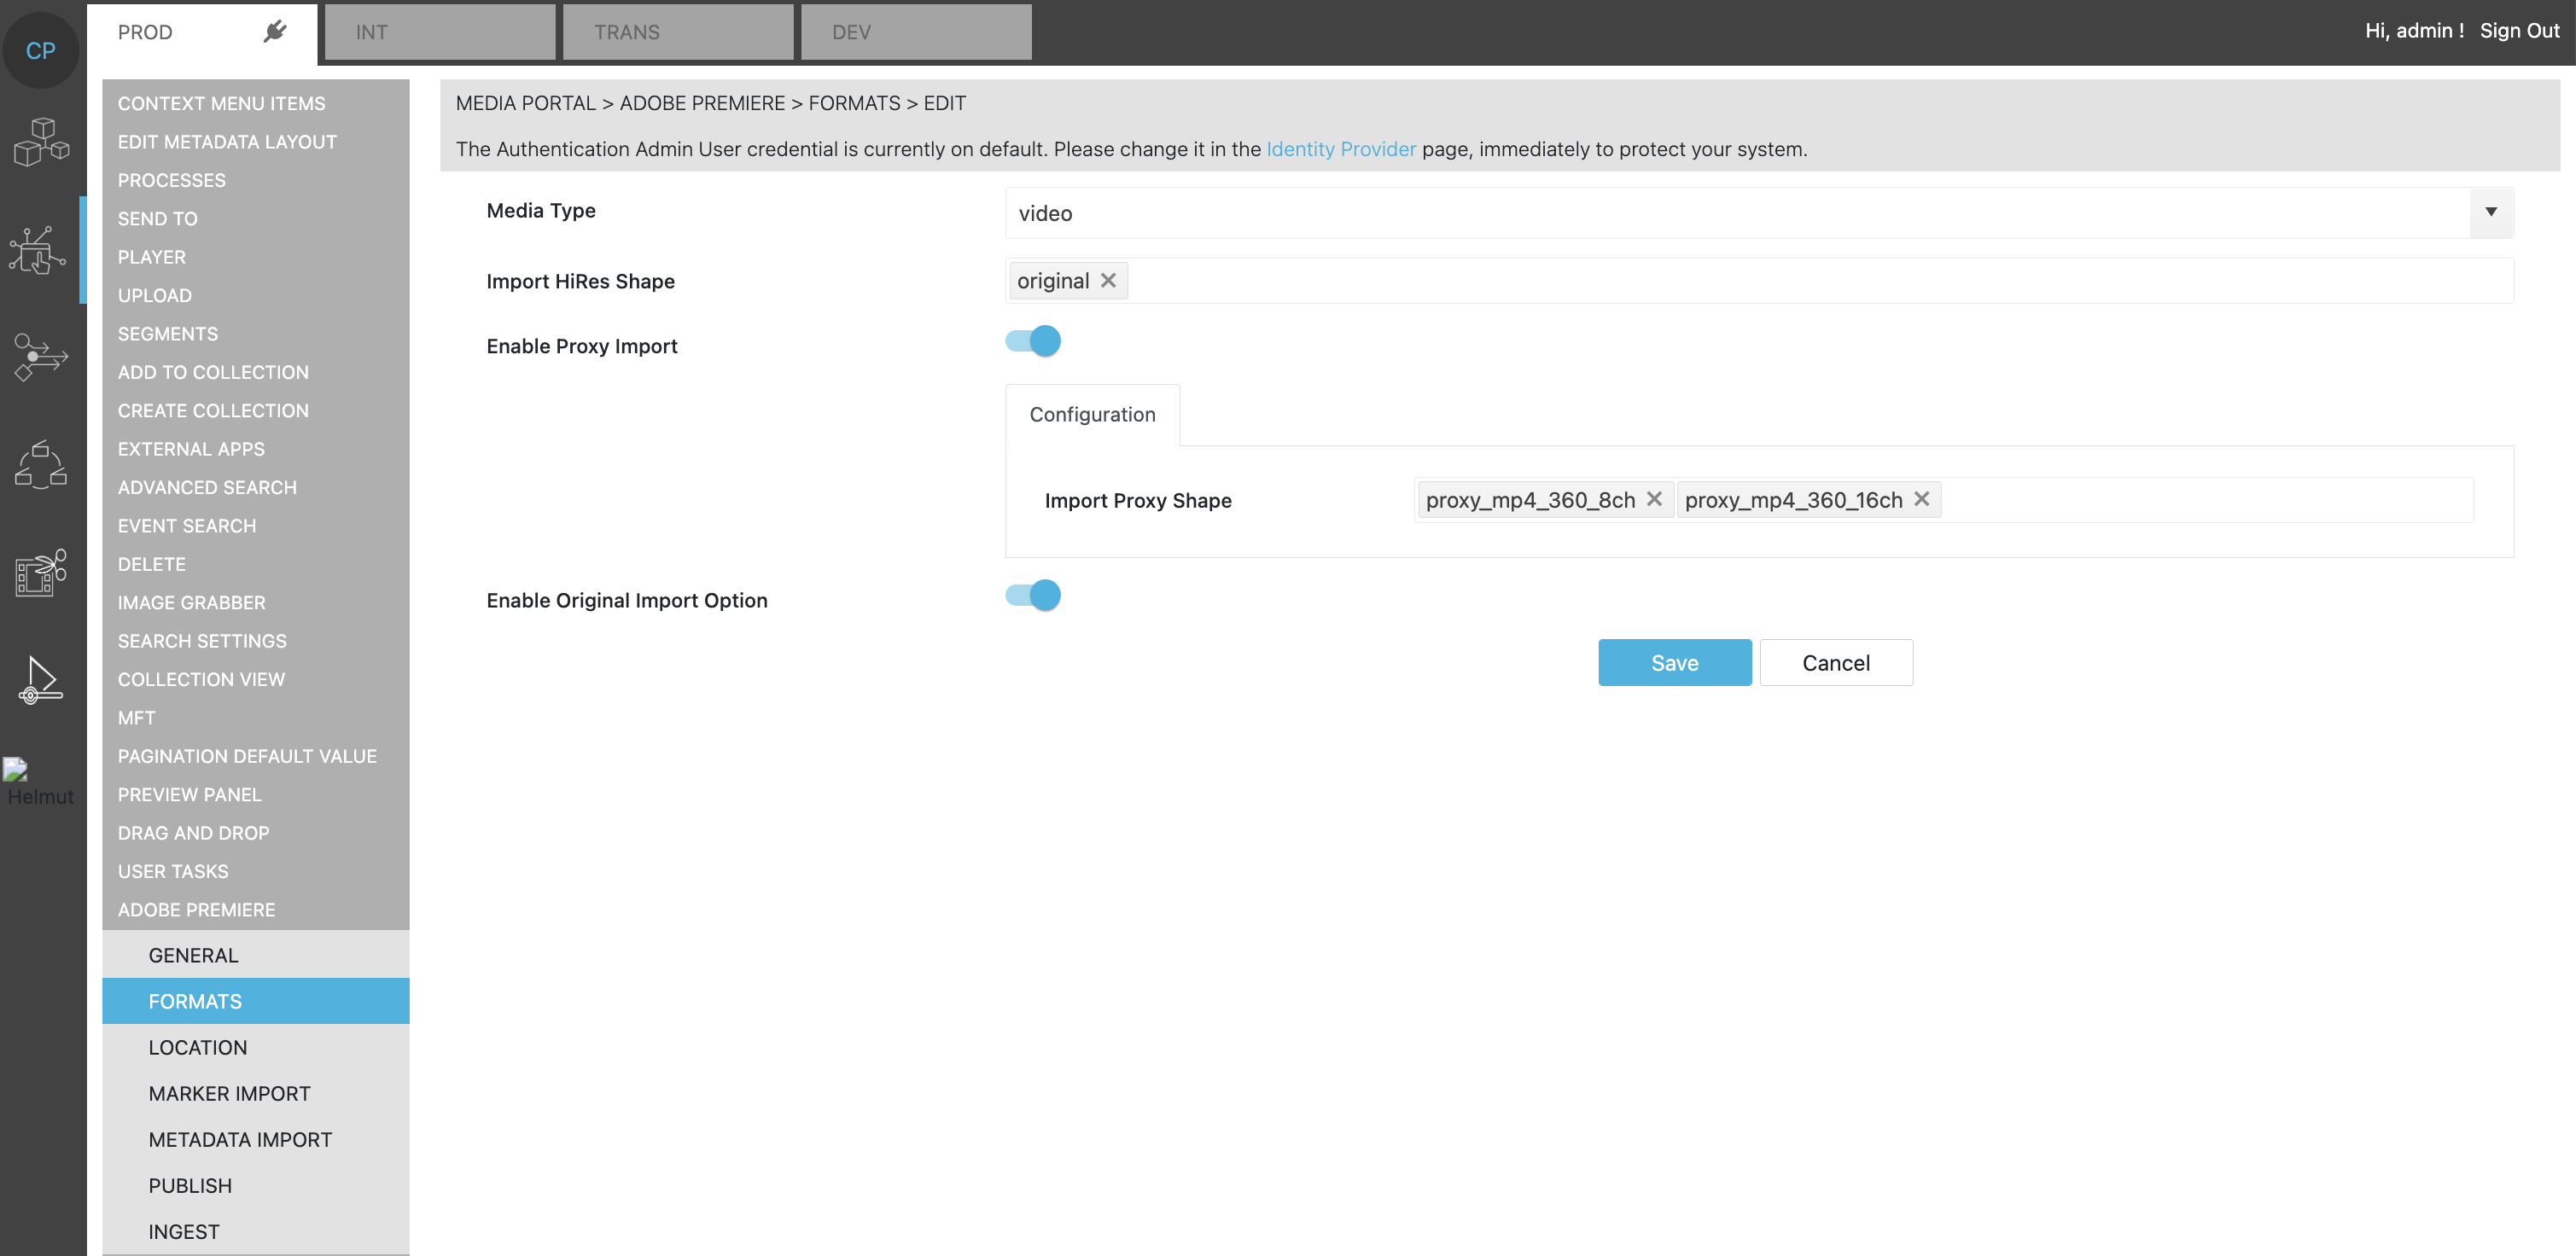Select the workflow arrows icon
Image resolution: width=2576 pixels, height=1256 pixels.
point(38,356)
